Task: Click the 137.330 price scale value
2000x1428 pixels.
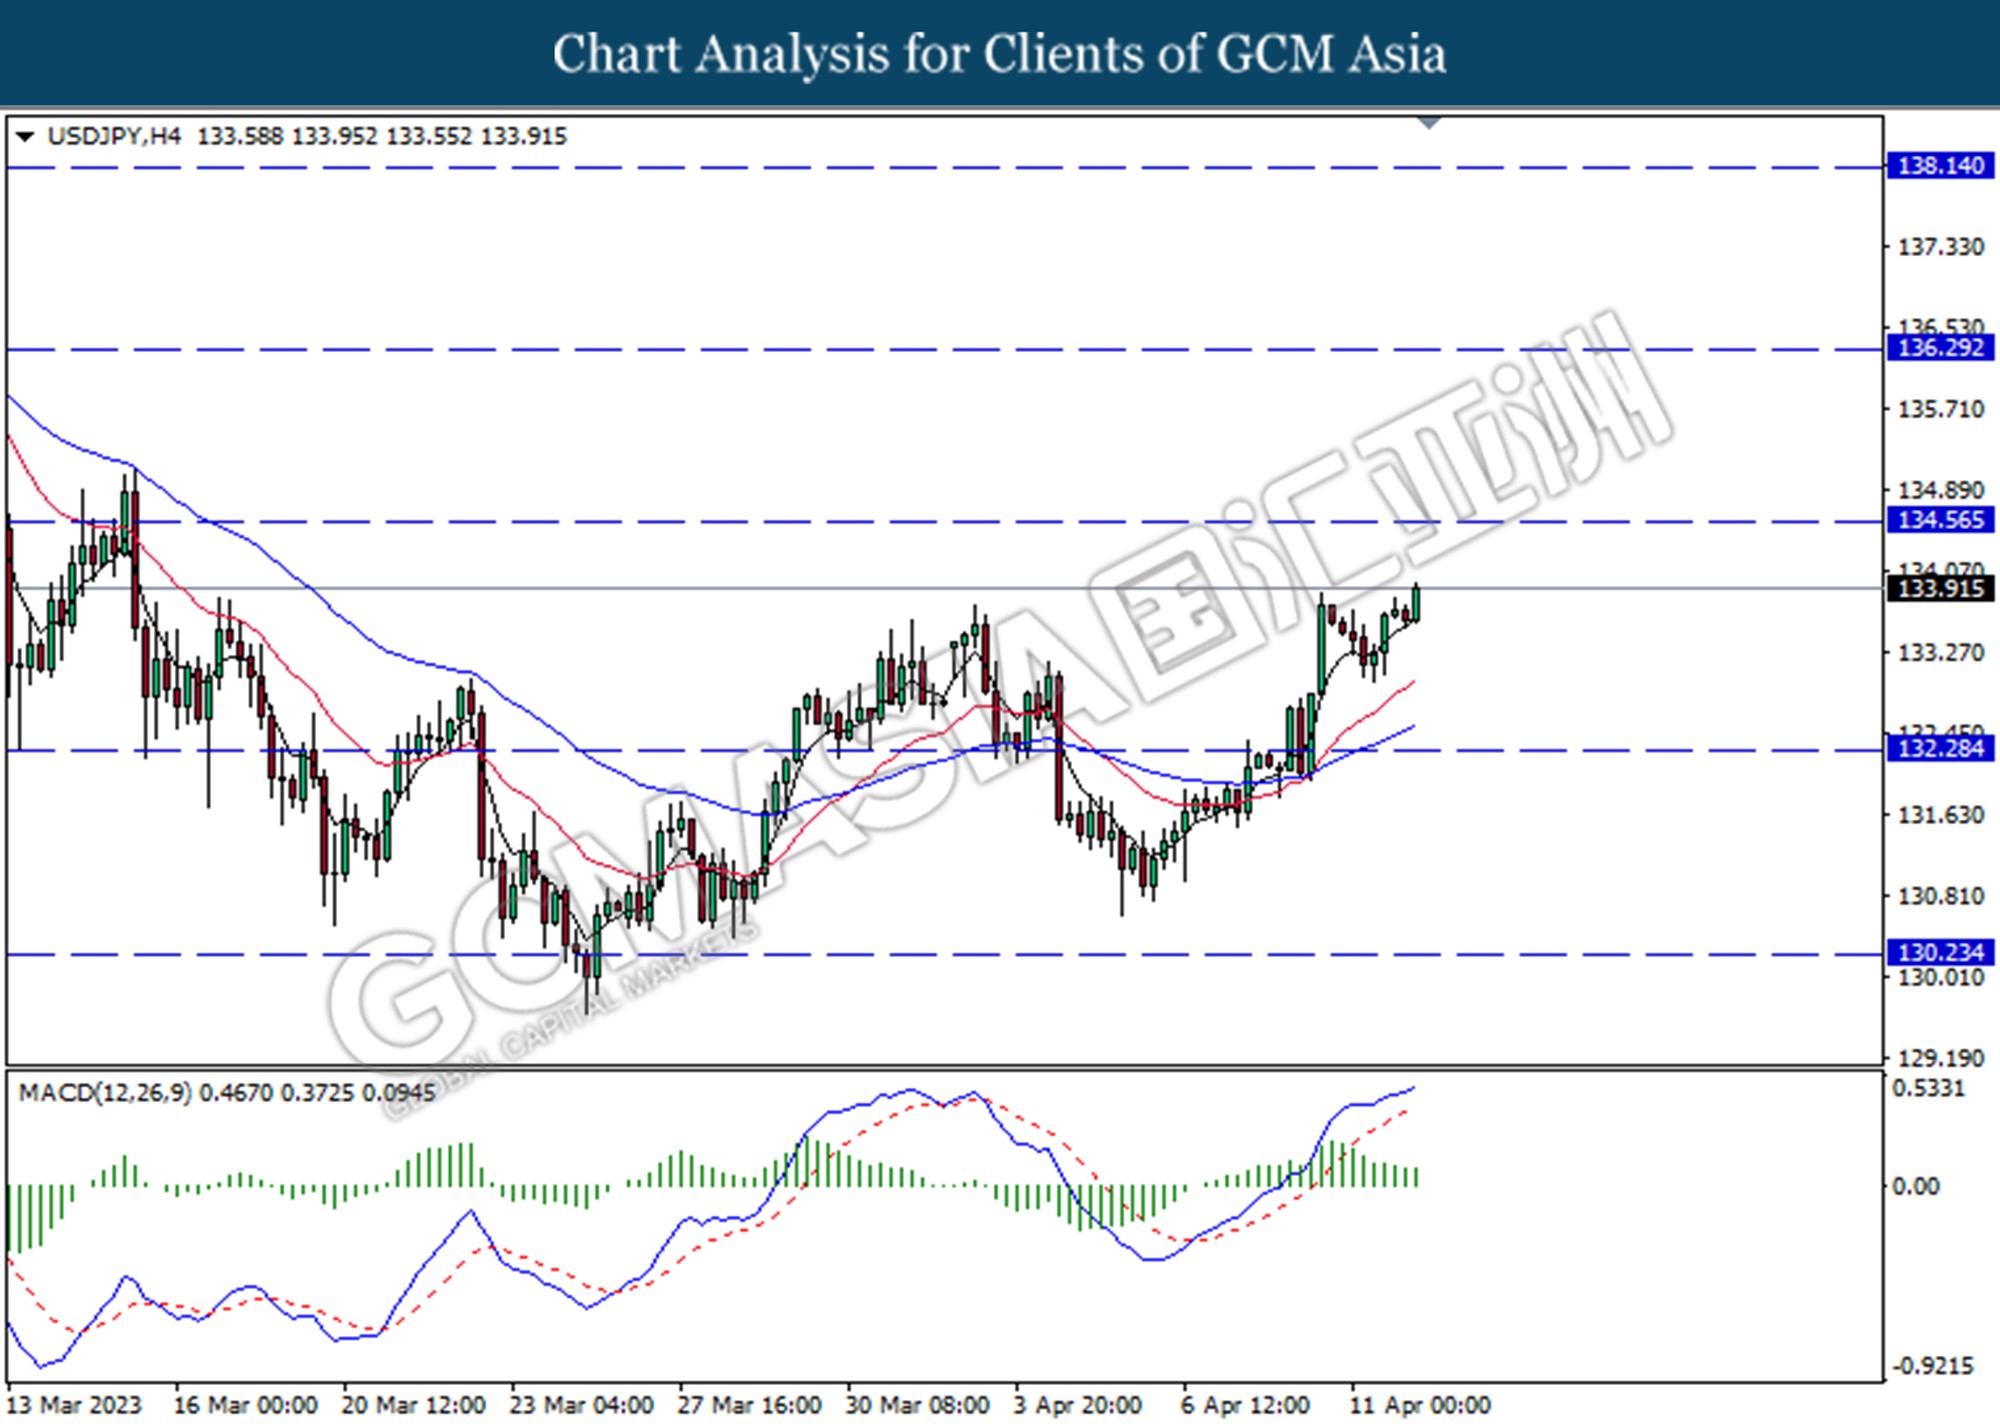Action: 1940,247
